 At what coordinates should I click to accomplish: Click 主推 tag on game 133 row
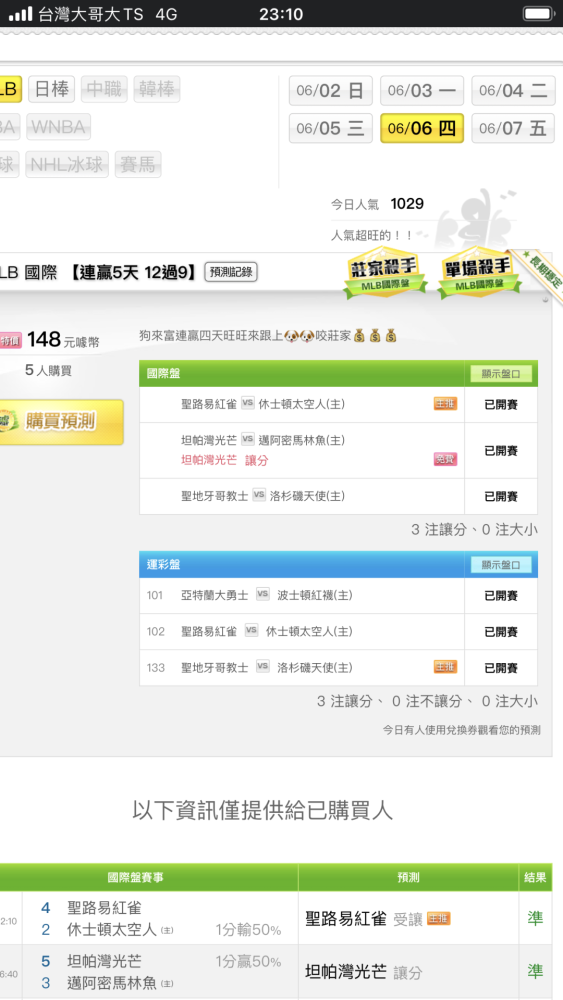(446, 667)
